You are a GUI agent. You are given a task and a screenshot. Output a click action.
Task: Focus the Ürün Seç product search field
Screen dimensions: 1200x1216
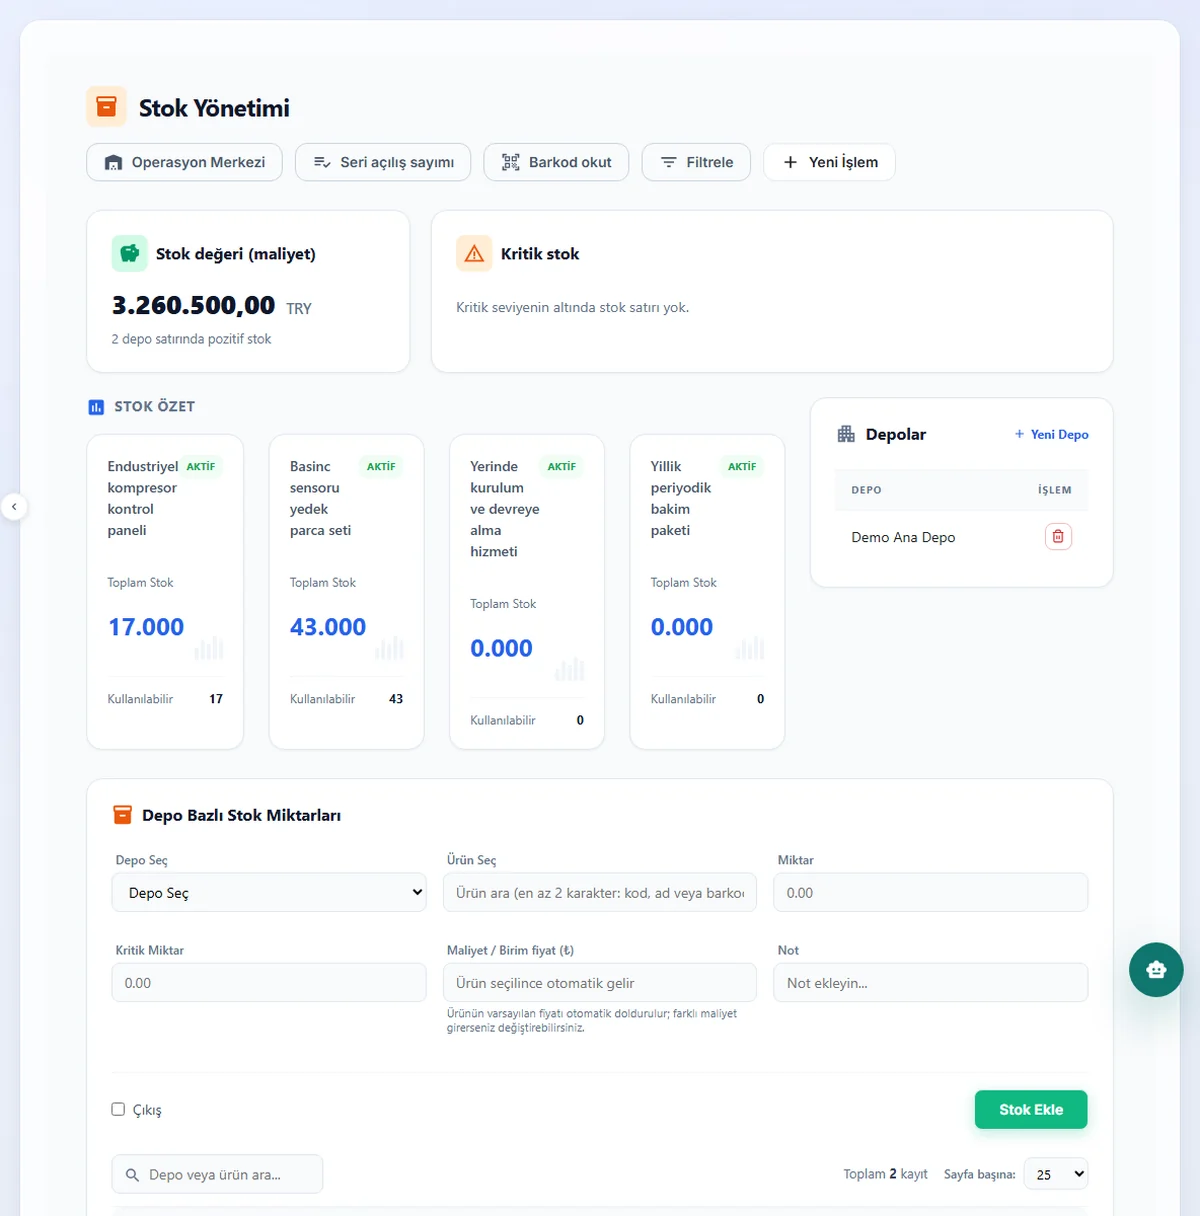coord(600,893)
